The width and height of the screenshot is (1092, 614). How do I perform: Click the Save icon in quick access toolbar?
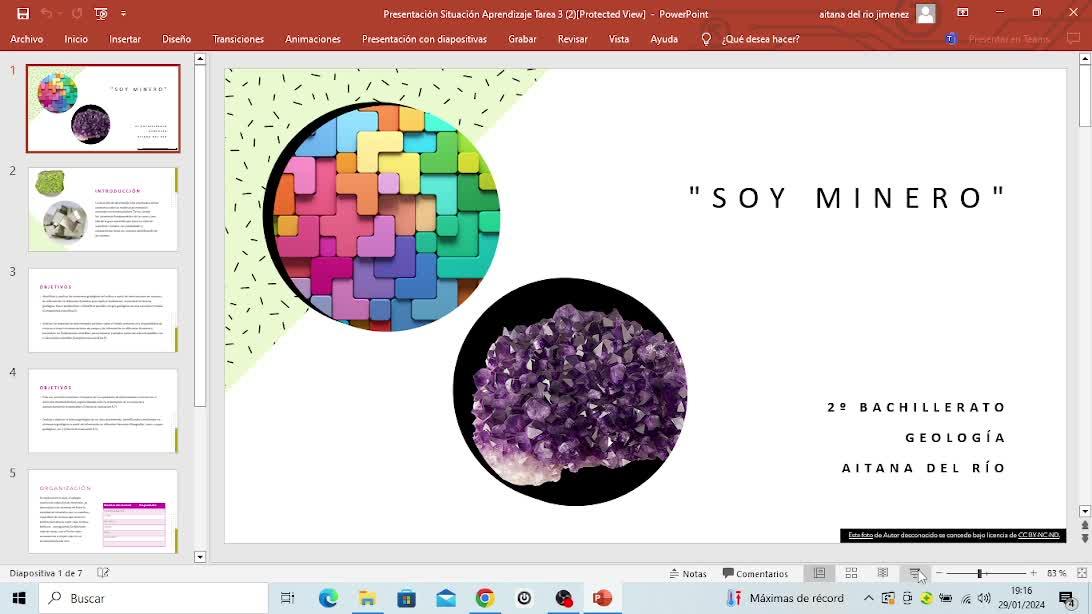coord(23,13)
